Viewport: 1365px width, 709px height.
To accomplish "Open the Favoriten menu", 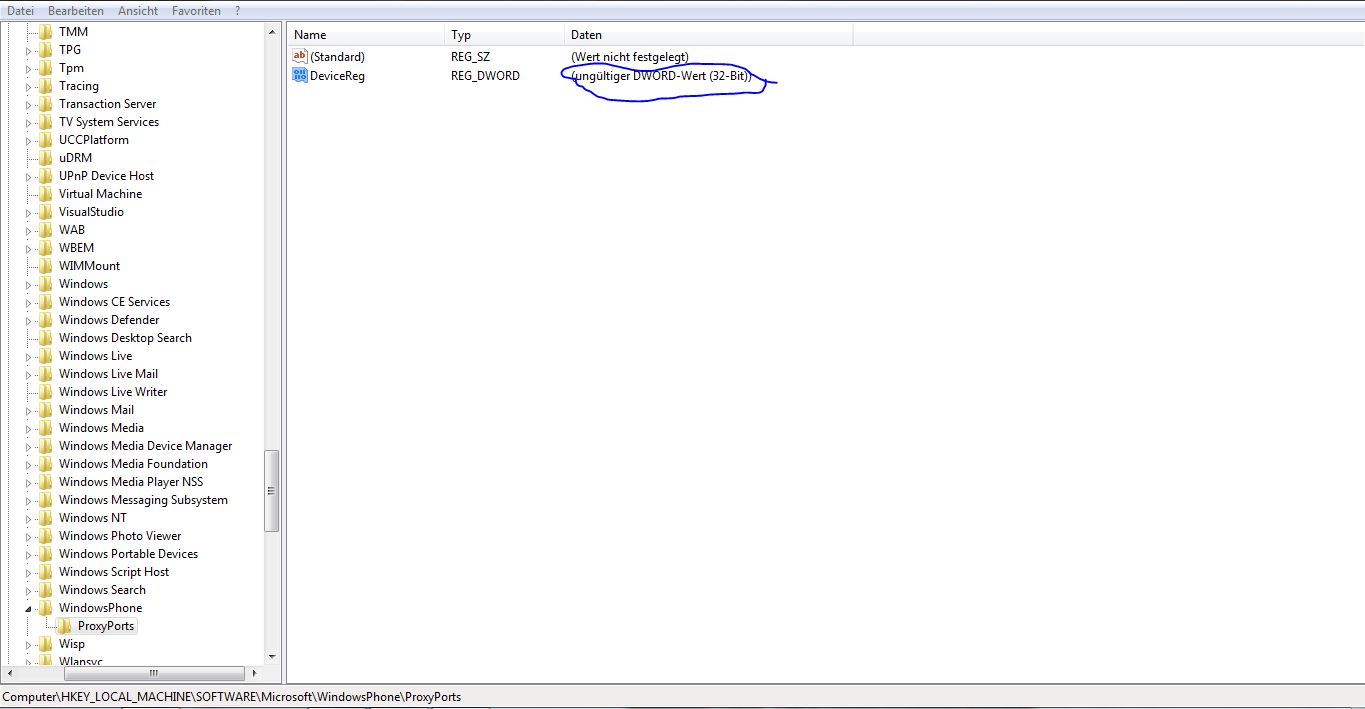I will click(x=196, y=11).
